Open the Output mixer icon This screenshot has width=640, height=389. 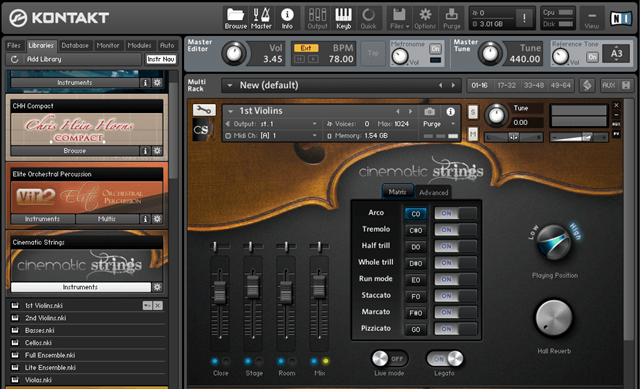pyautogui.click(x=317, y=18)
